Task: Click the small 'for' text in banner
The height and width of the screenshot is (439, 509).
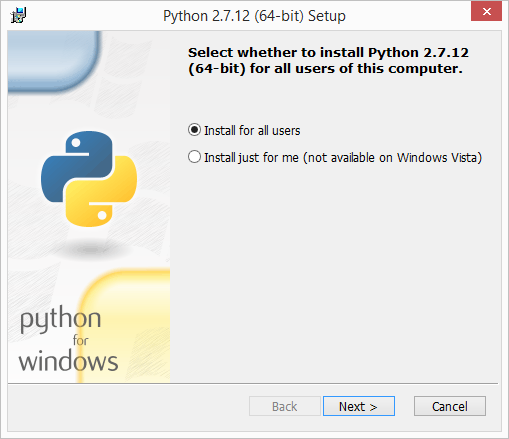Action: (80, 340)
